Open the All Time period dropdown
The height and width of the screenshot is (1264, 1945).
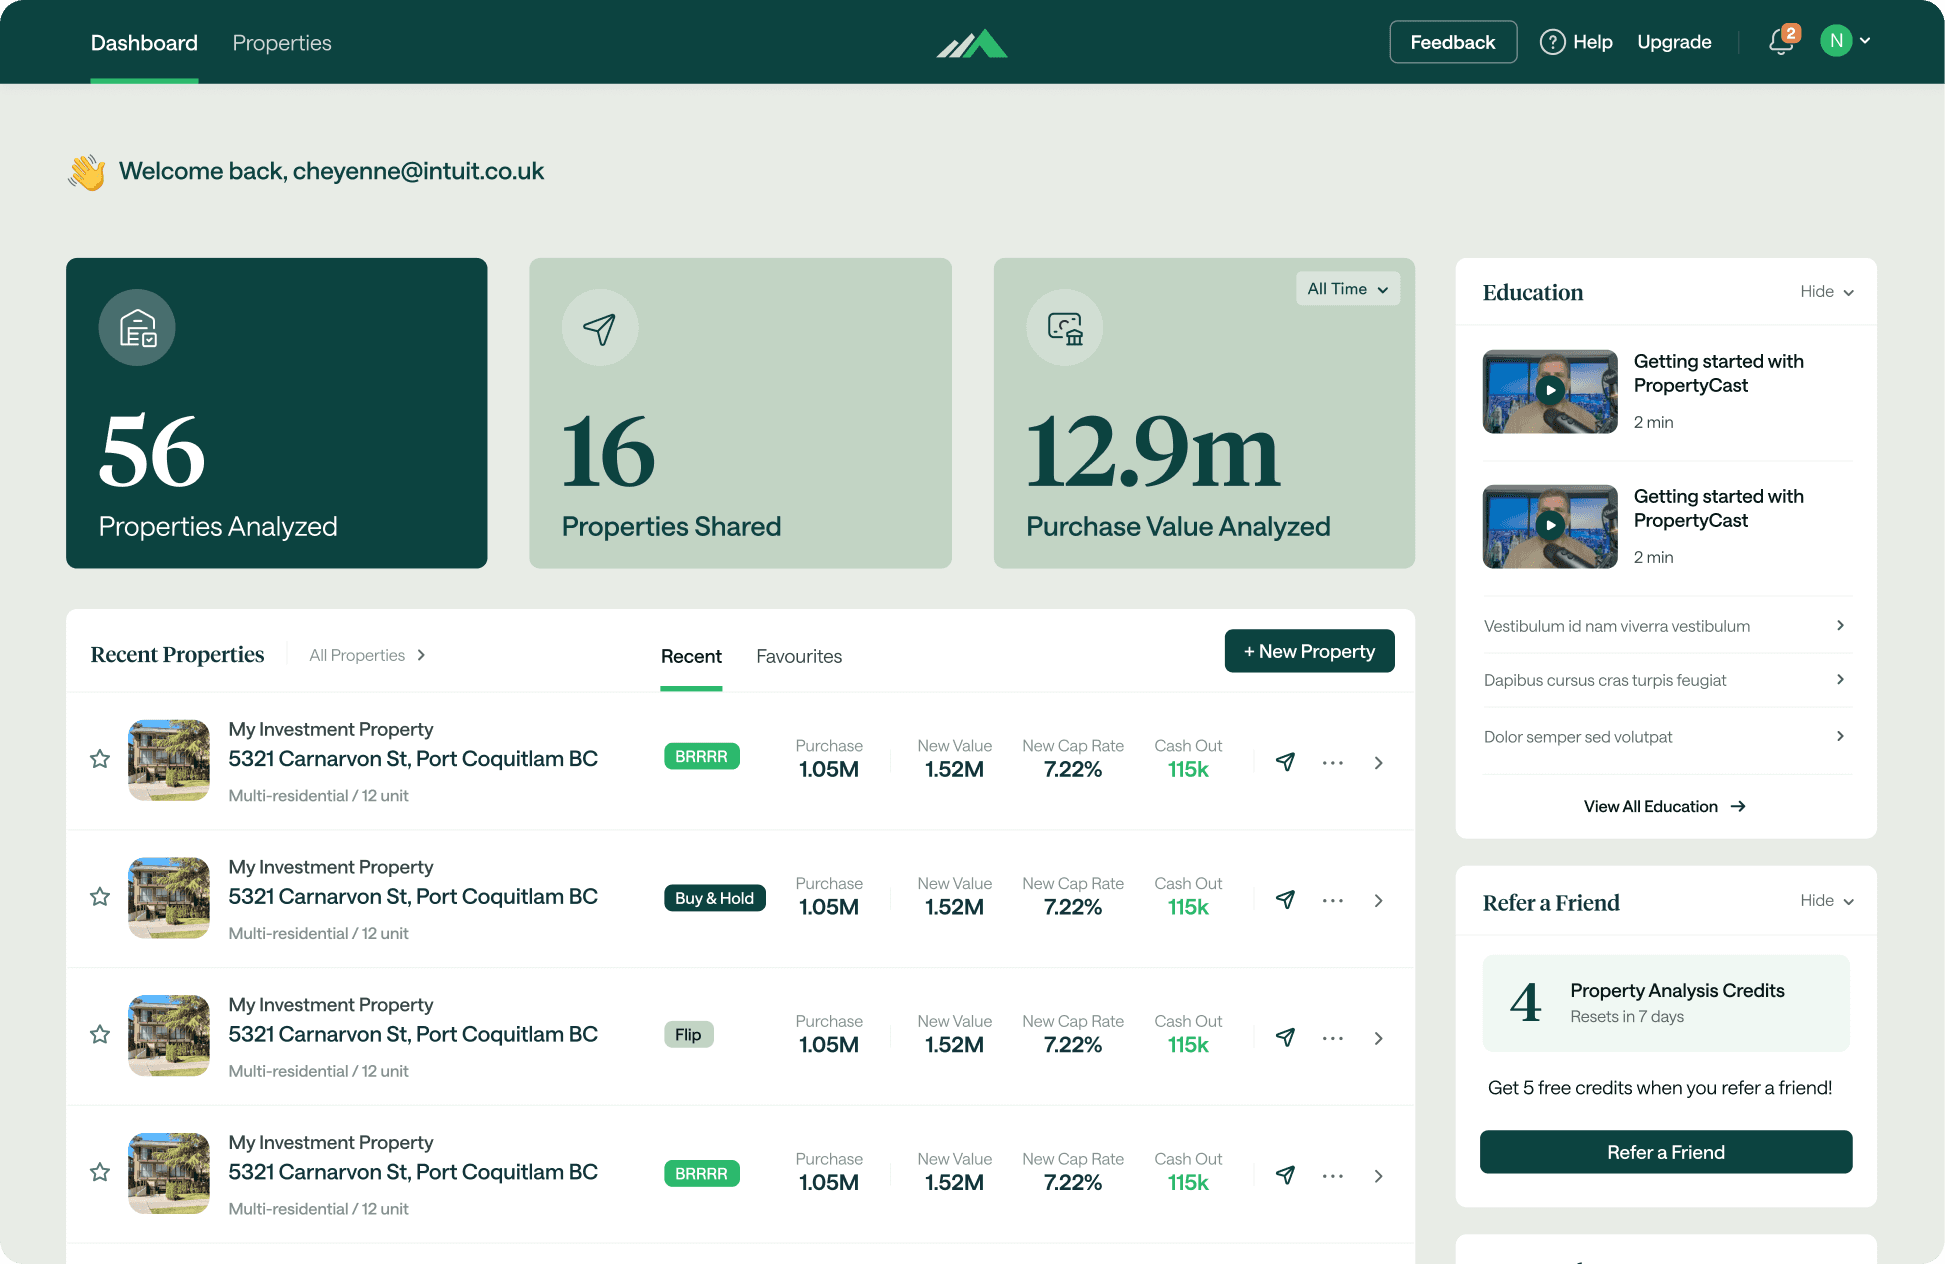click(1347, 289)
